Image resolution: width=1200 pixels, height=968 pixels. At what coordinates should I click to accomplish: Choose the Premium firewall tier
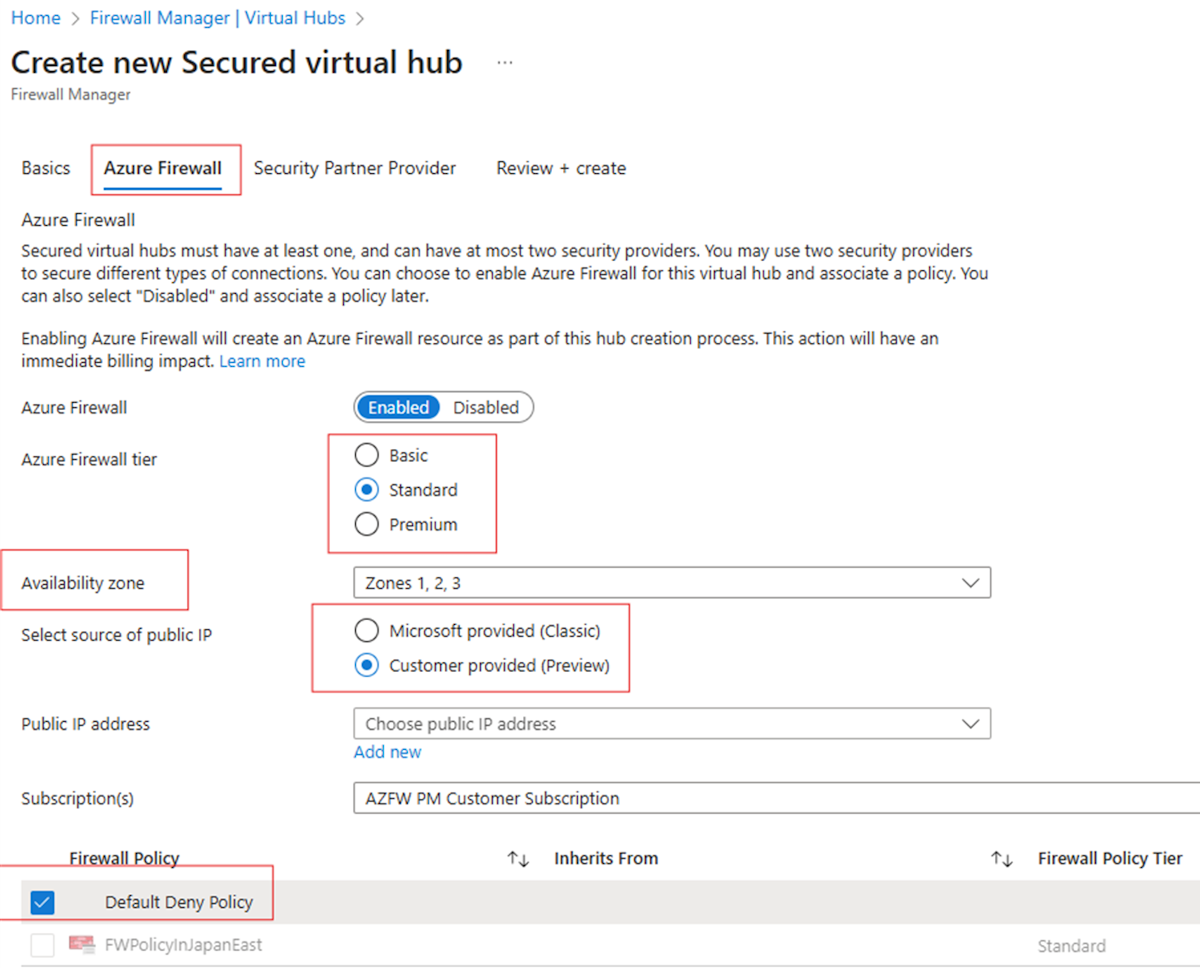click(367, 524)
